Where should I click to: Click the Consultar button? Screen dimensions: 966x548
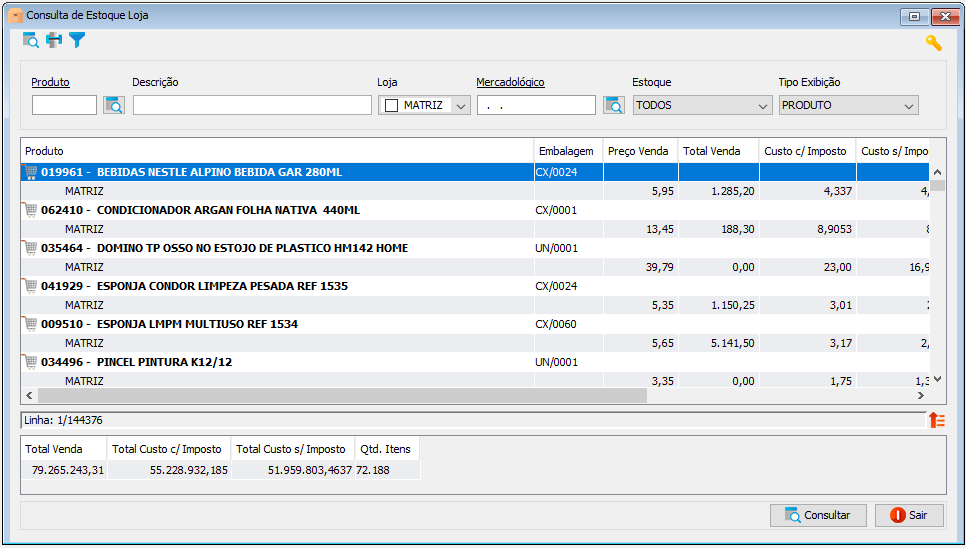click(818, 515)
